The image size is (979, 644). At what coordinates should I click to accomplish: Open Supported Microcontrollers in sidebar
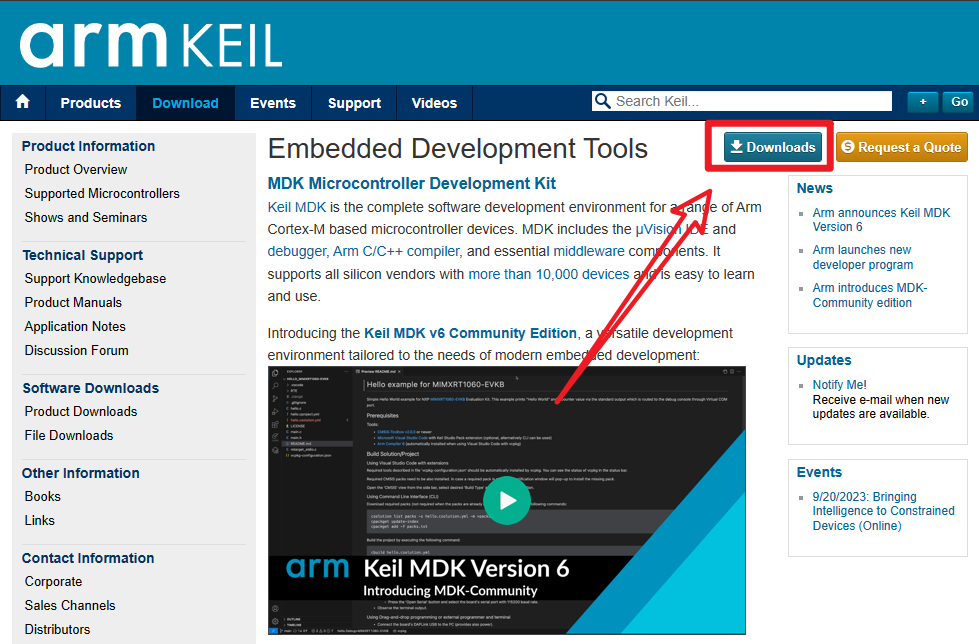click(102, 193)
